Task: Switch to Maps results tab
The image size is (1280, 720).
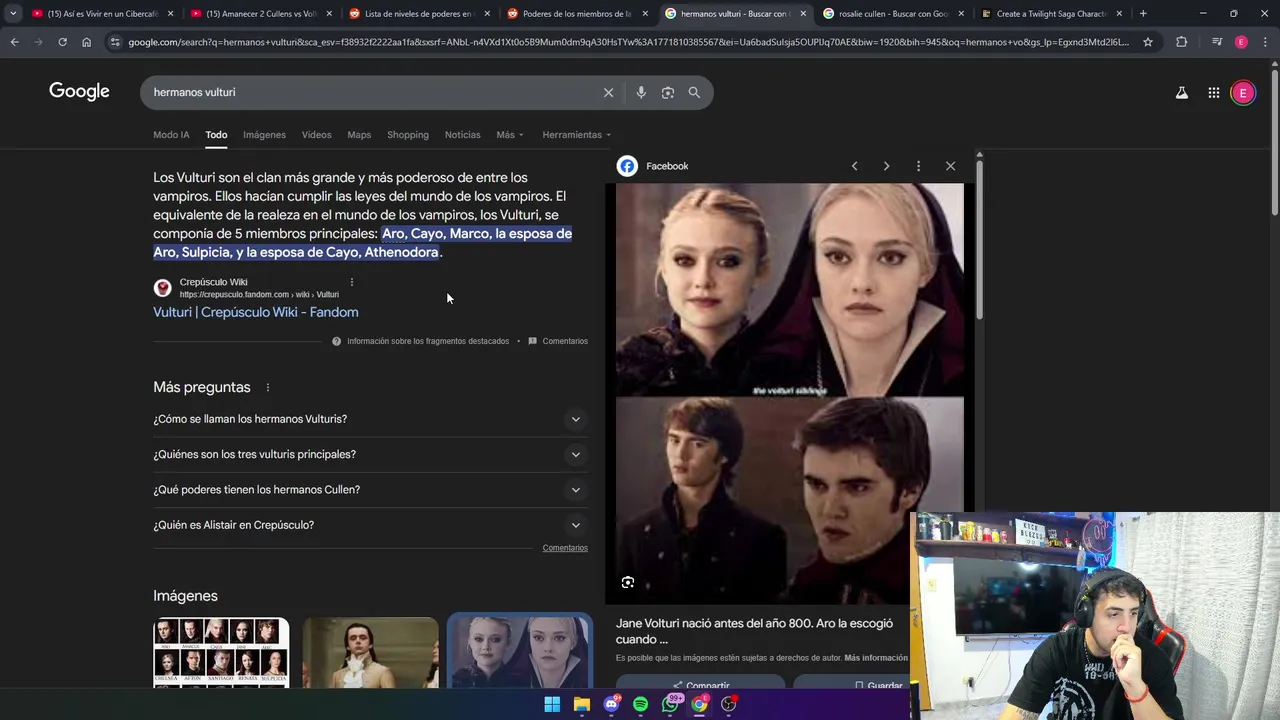Action: pos(359,135)
